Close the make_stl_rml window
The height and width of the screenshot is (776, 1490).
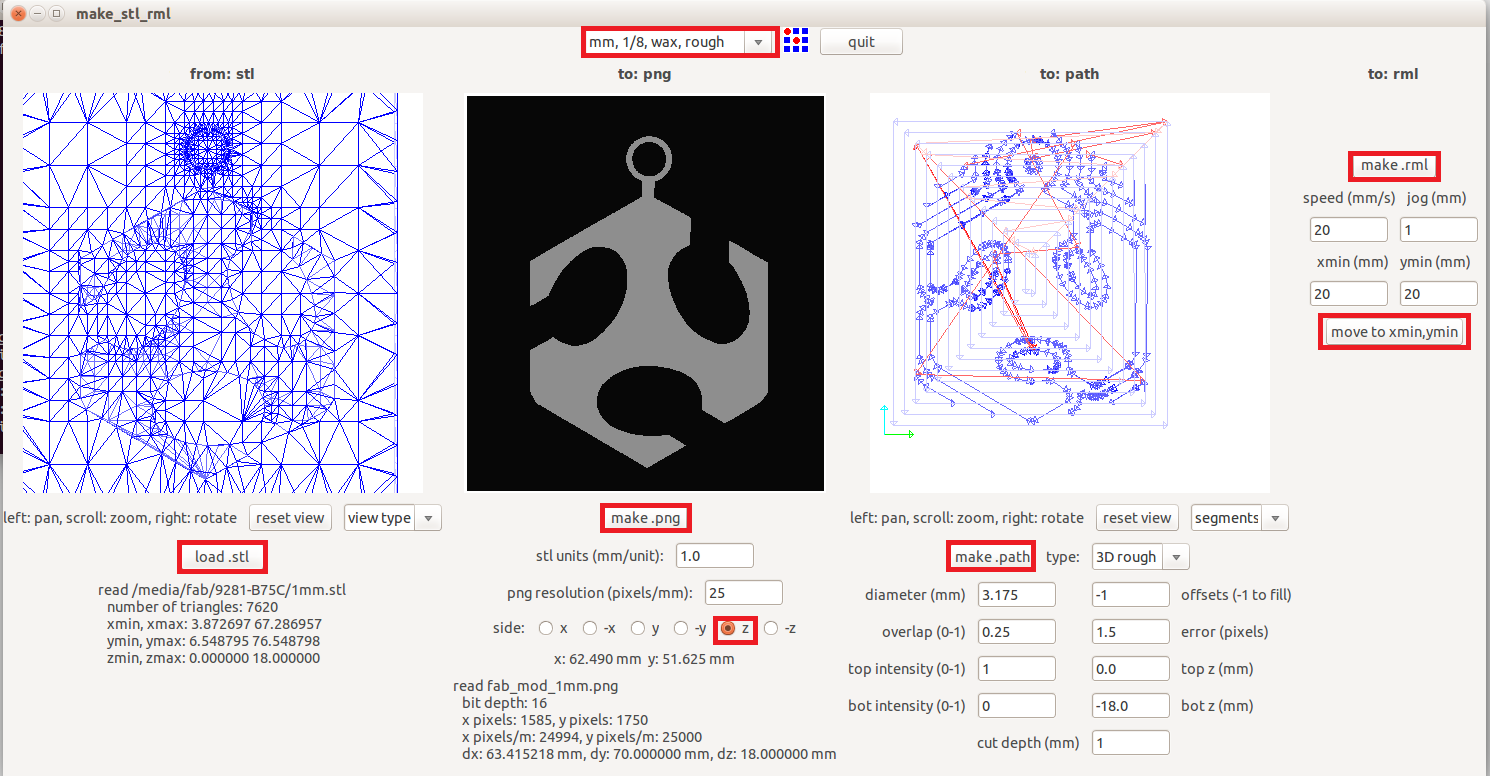coord(18,13)
